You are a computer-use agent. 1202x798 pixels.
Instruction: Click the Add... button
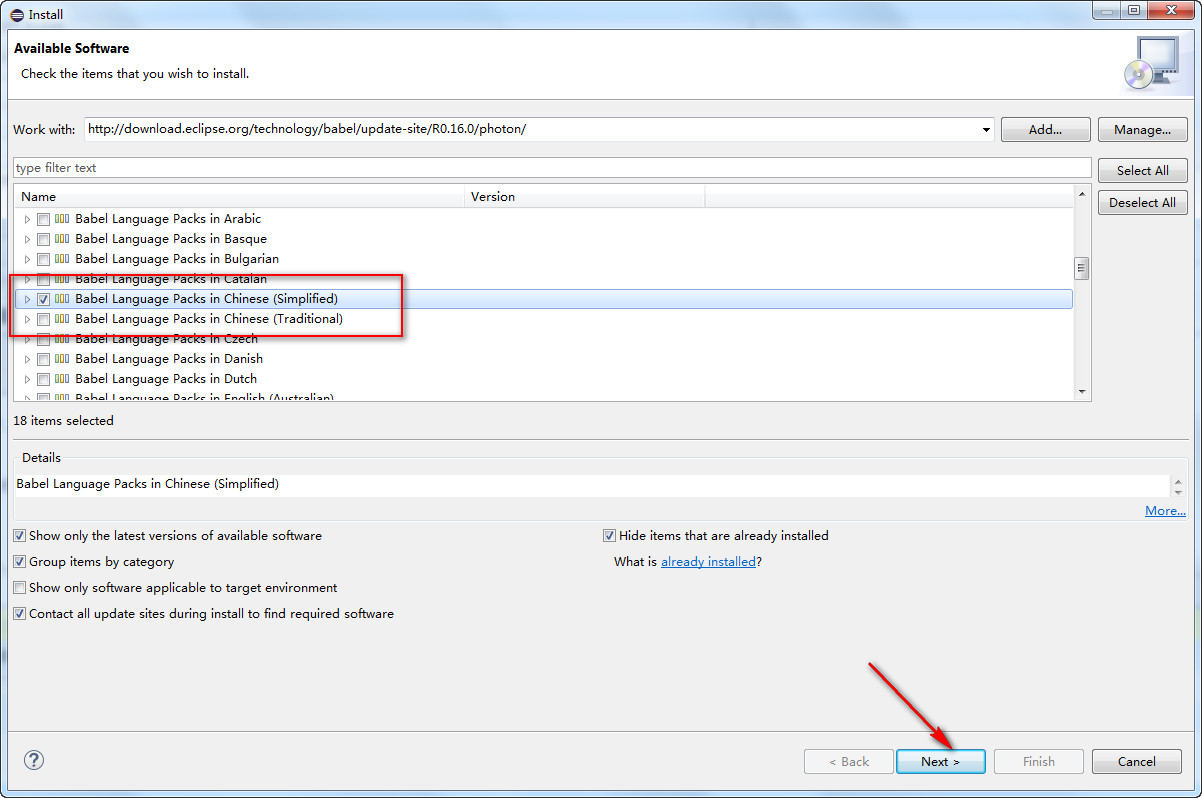[x=1045, y=130]
